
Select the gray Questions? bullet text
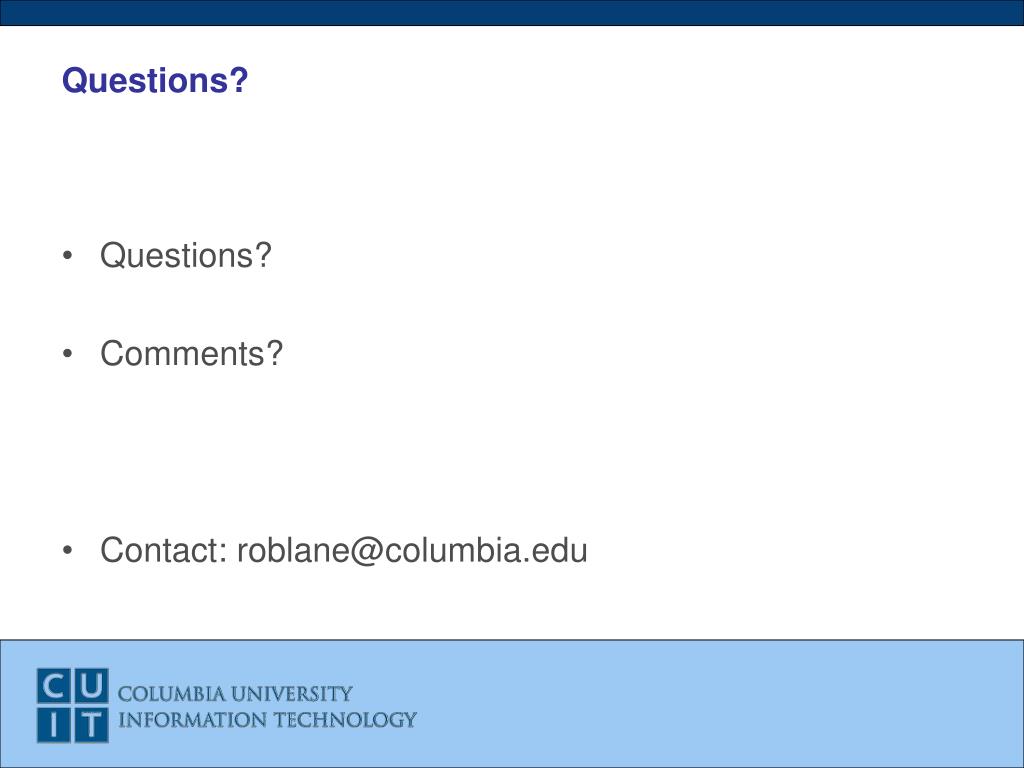point(185,255)
